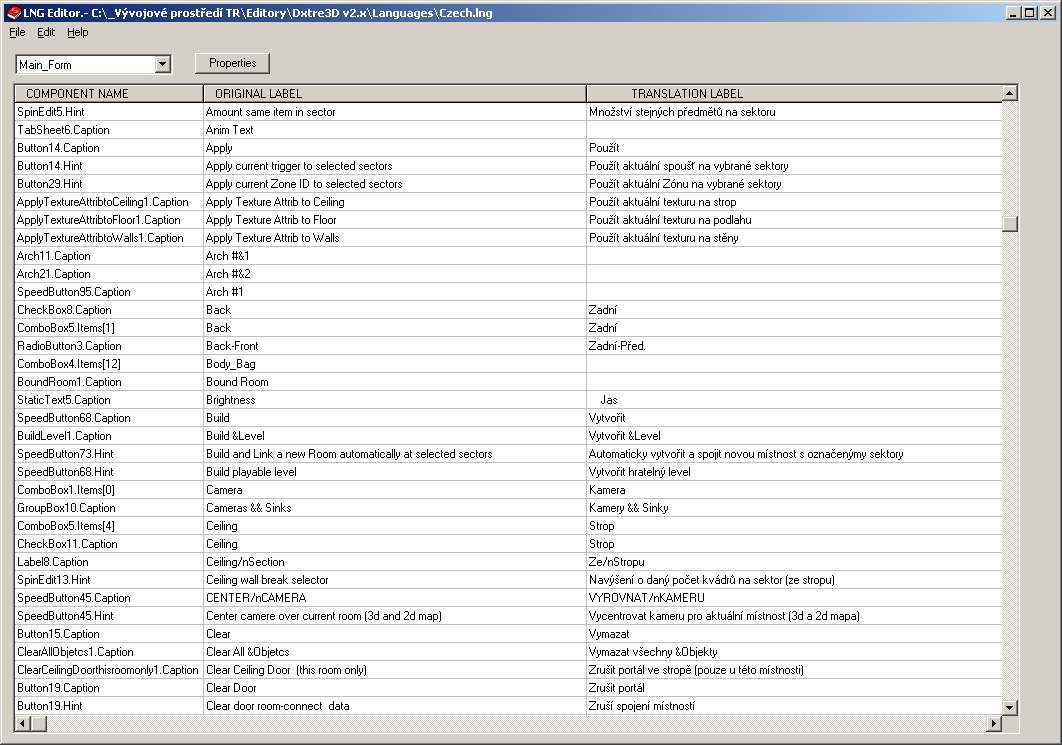The height and width of the screenshot is (745, 1062).
Task: Click translation 'Použít aktuální texturu na strop'
Action: (794, 202)
